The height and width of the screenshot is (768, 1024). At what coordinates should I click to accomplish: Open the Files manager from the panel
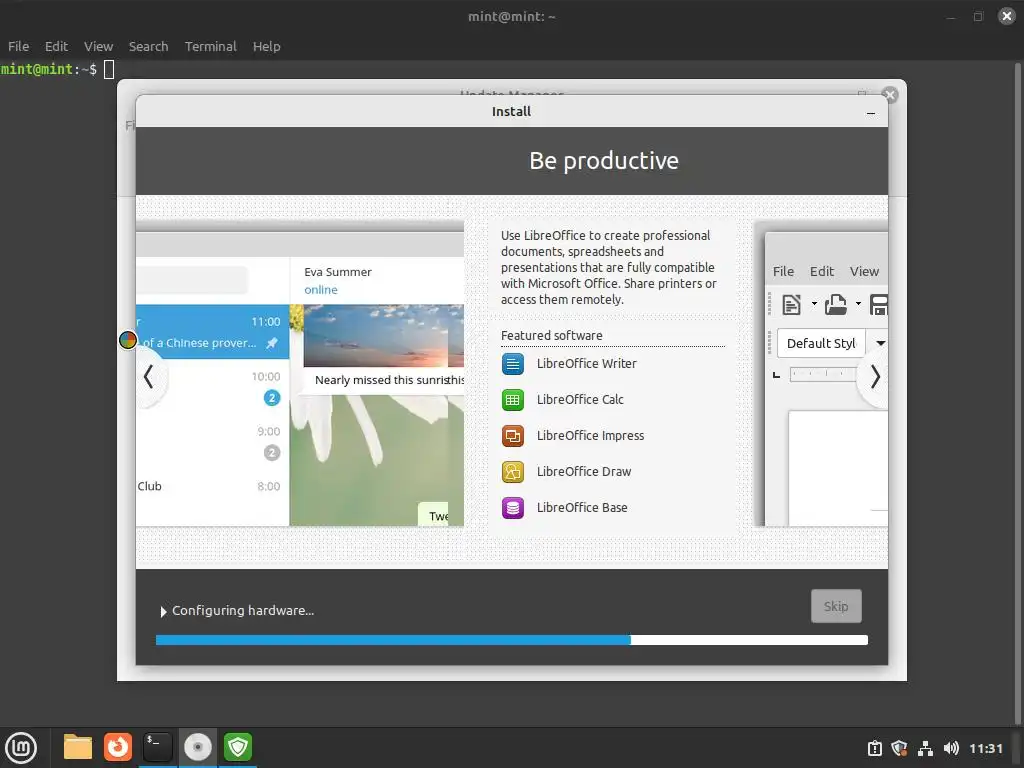pos(78,747)
